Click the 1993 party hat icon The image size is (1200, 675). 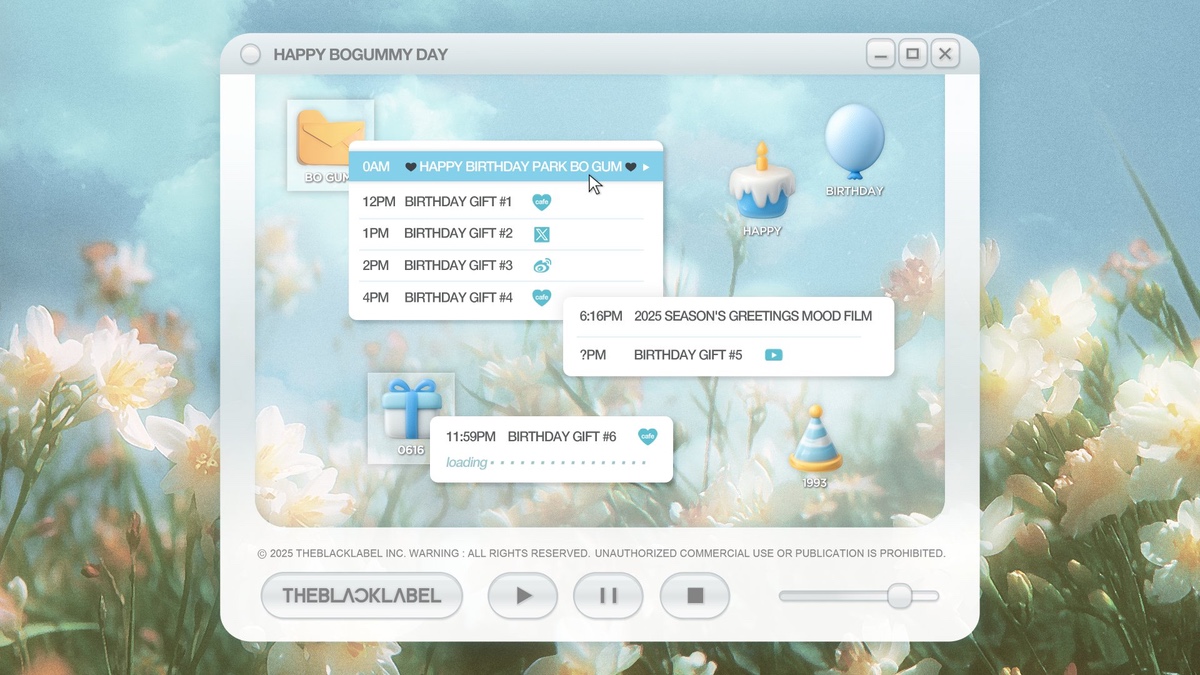click(x=815, y=441)
